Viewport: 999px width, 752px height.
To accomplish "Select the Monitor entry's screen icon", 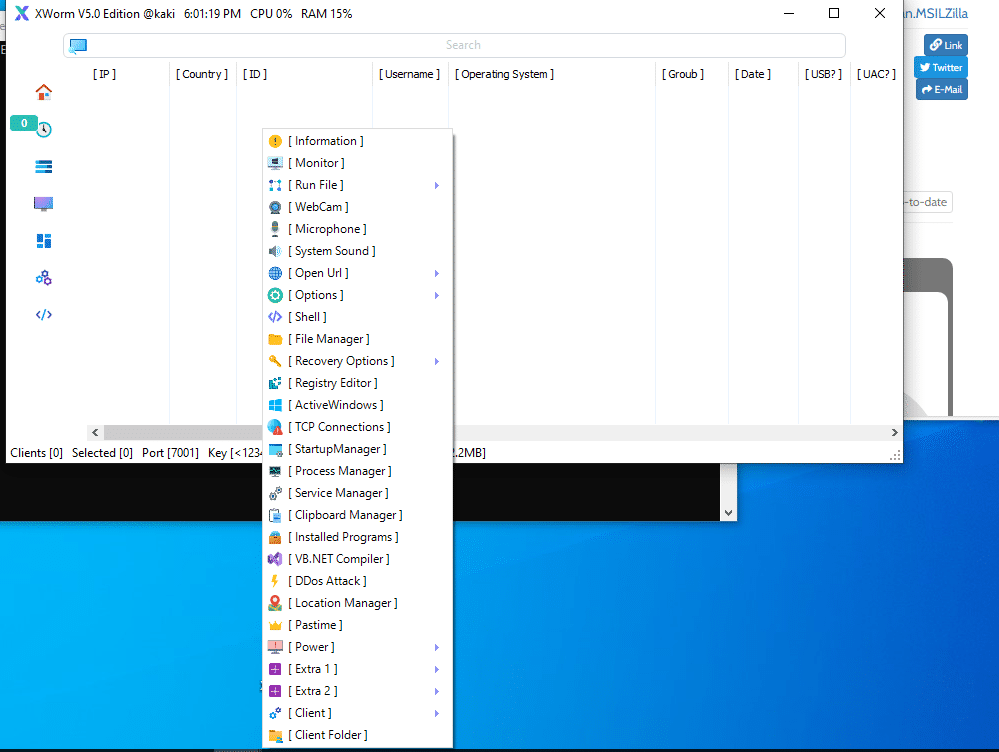I will (275, 163).
